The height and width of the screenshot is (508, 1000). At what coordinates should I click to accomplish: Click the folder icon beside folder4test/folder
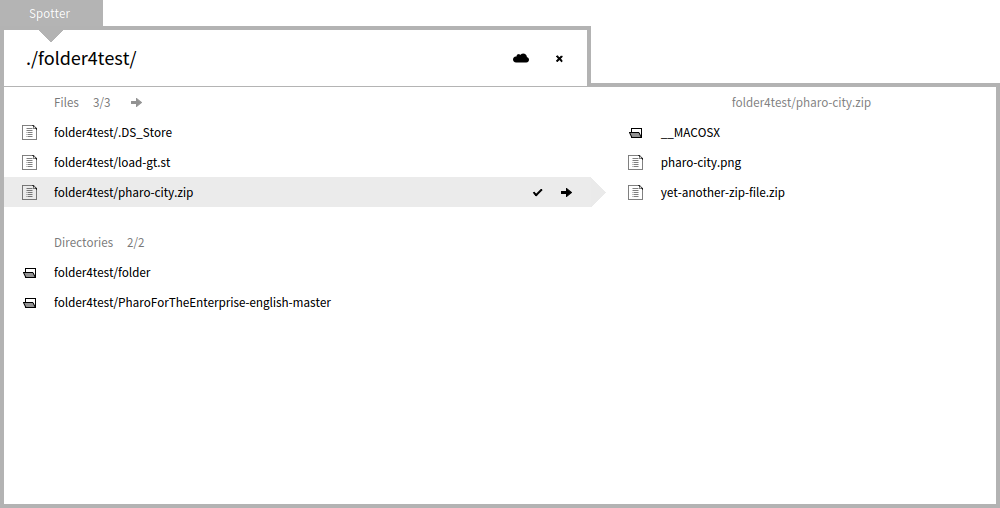tap(29, 273)
